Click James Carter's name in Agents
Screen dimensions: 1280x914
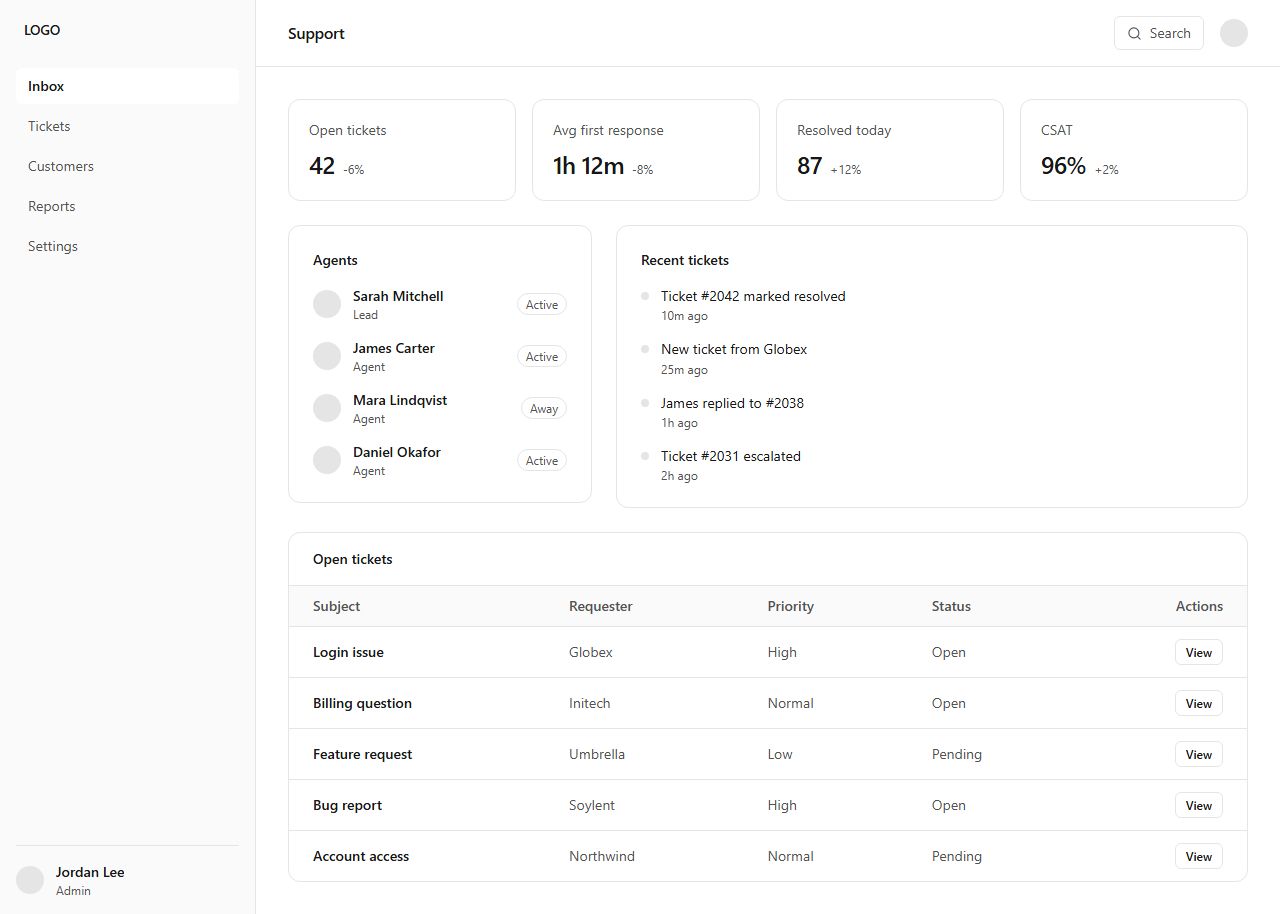(394, 348)
